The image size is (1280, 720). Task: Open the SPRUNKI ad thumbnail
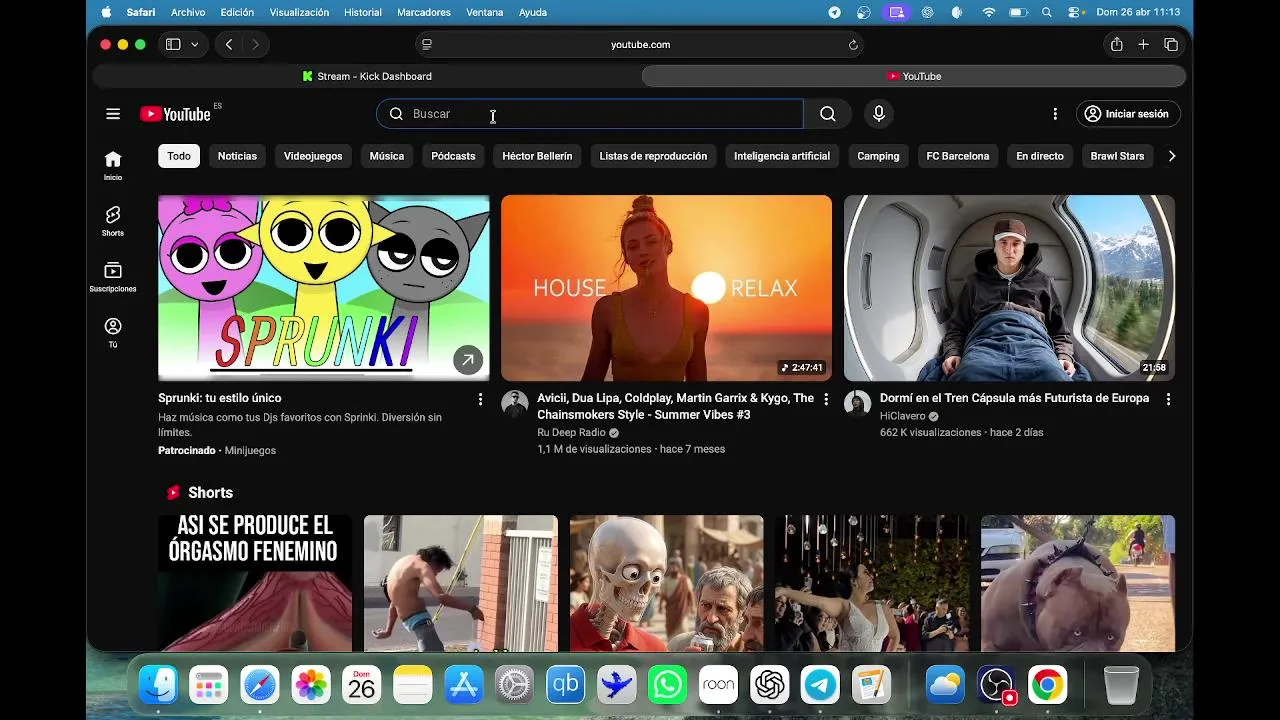(x=324, y=288)
